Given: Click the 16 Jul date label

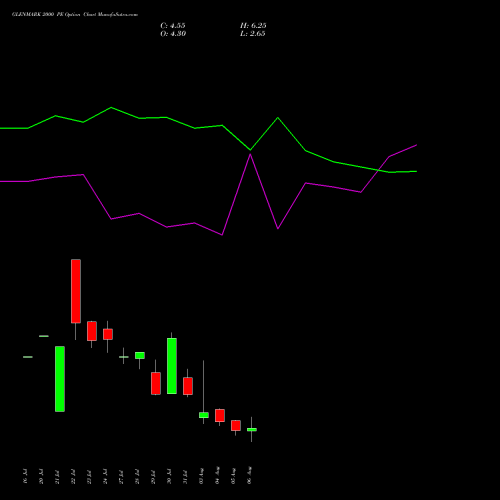Looking at the screenshot, I should pos(25,476).
